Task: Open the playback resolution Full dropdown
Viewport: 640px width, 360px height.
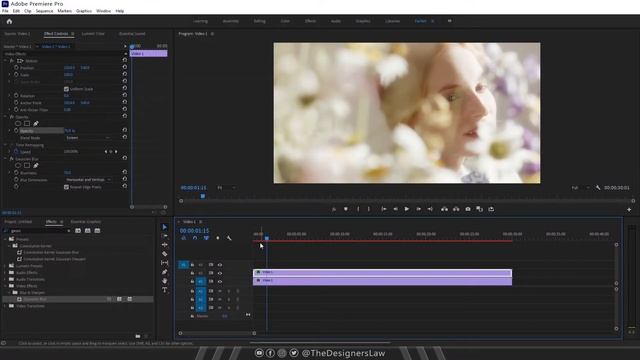Action: (x=580, y=188)
